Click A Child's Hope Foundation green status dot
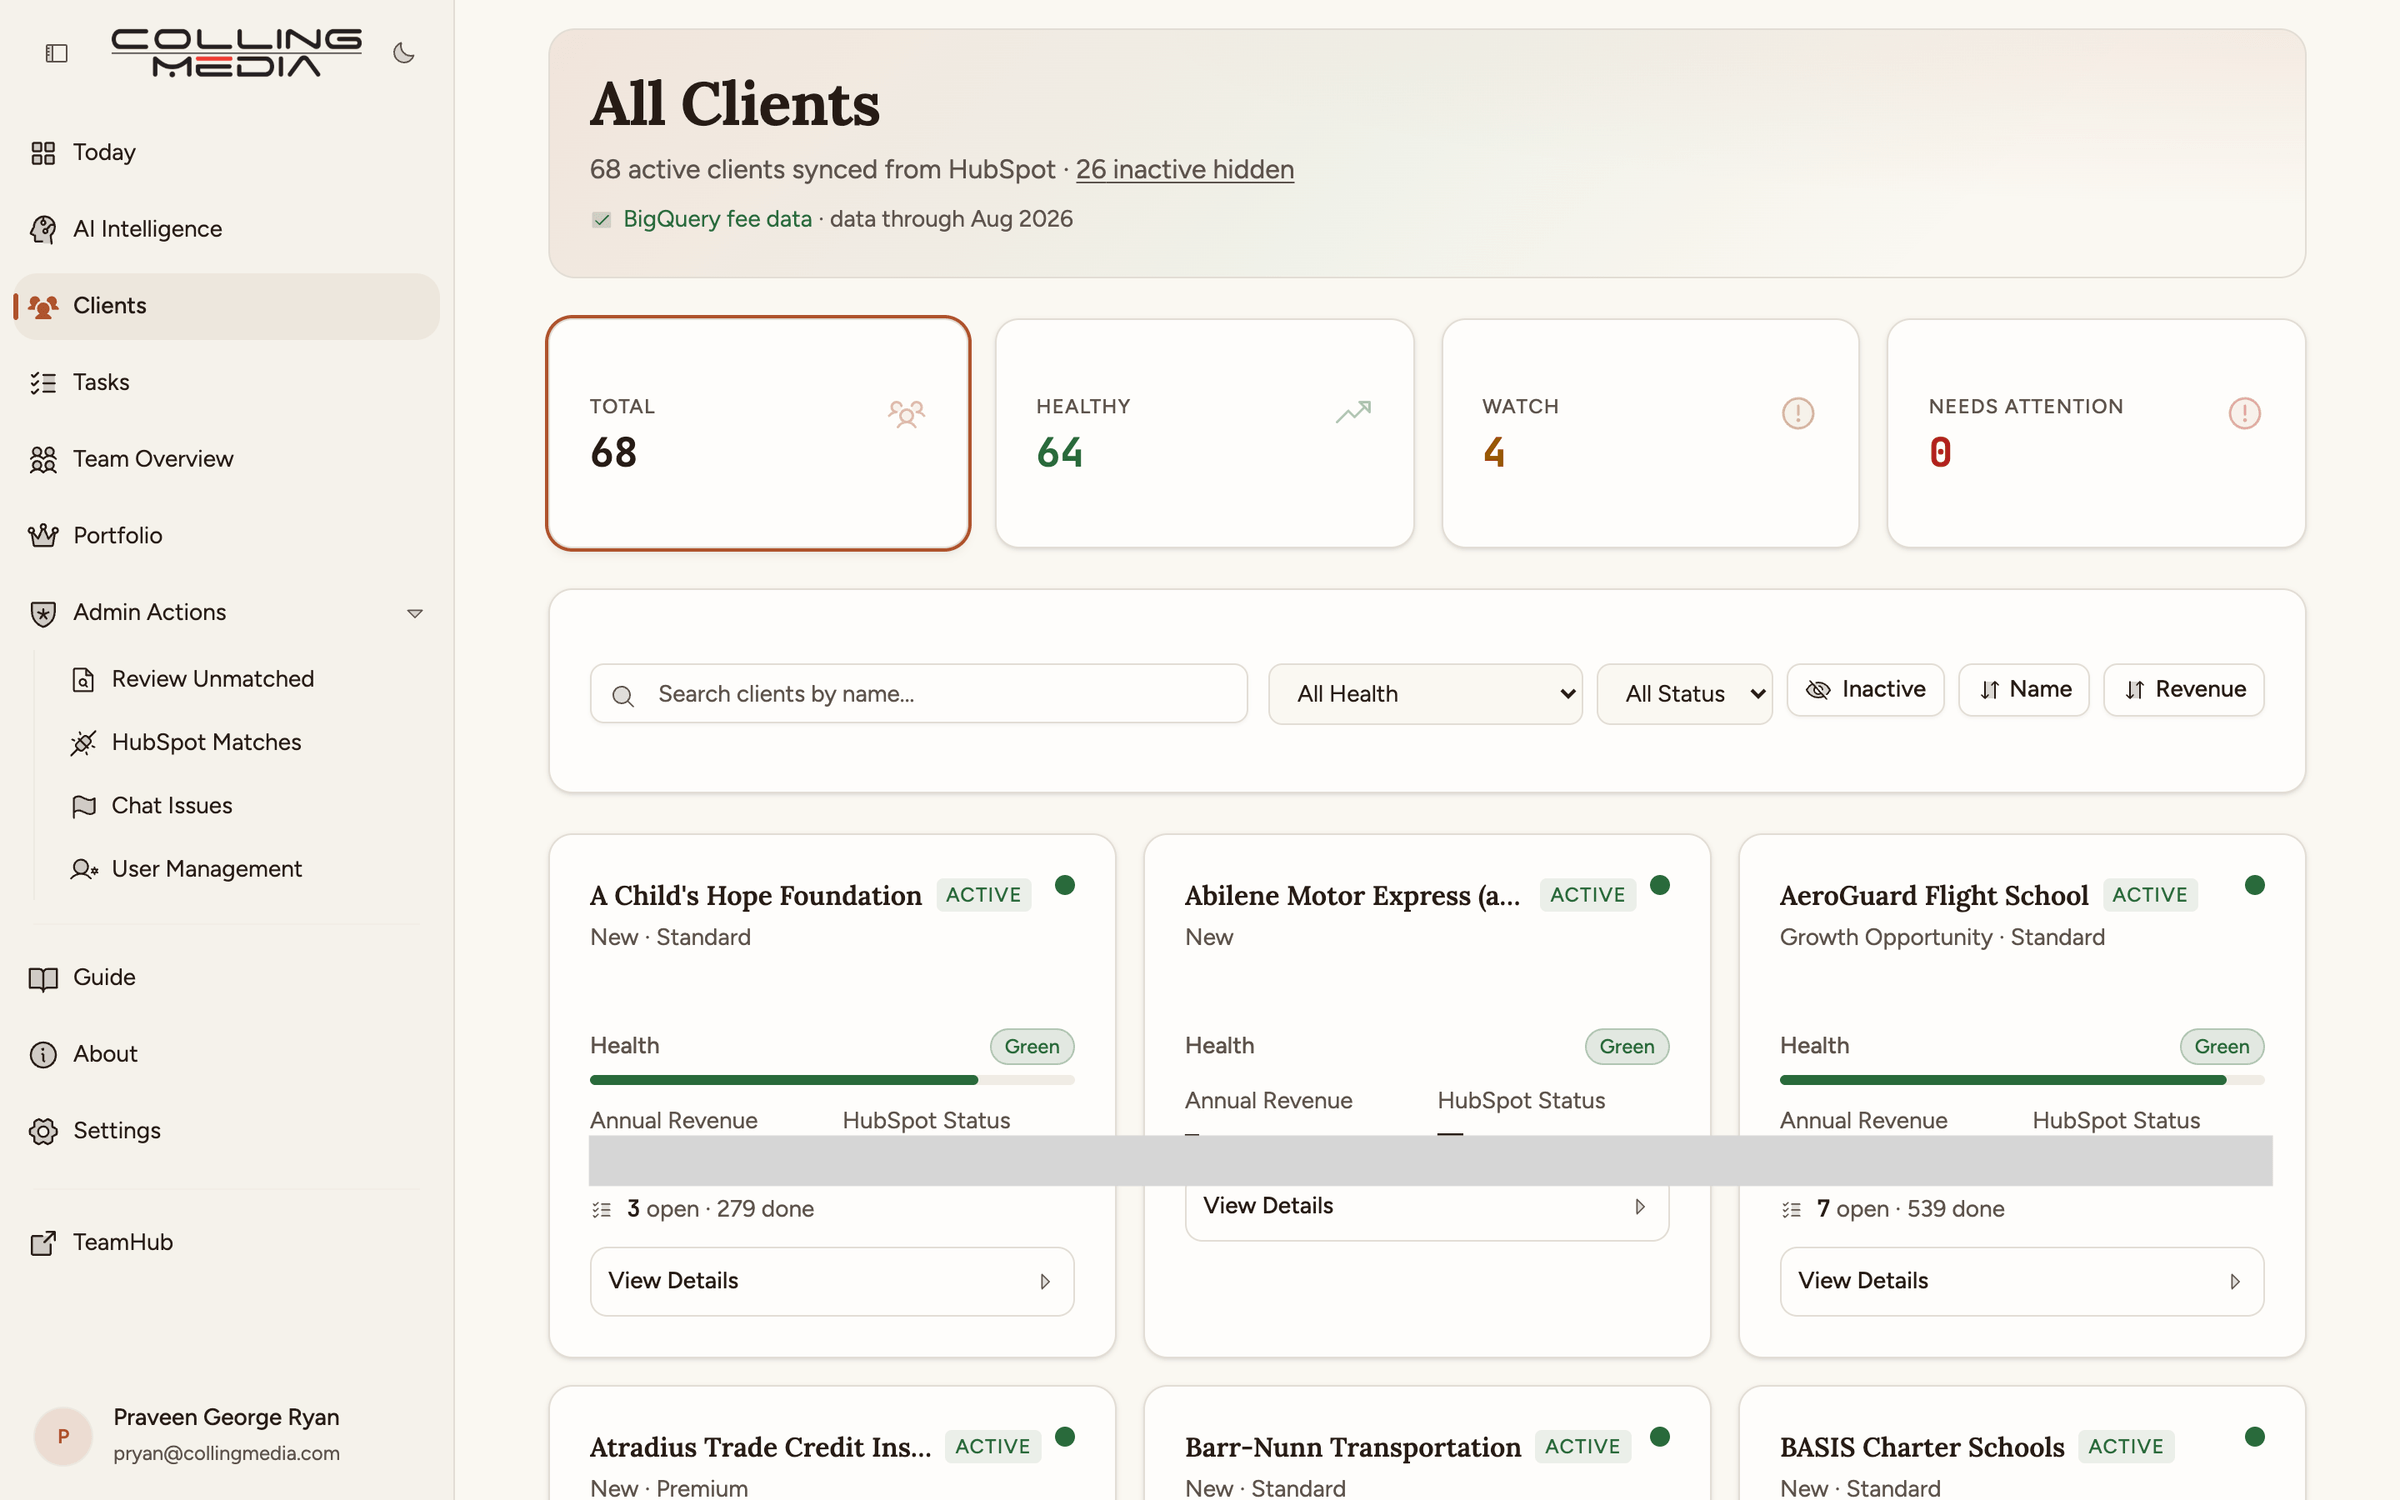The image size is (2400, 1500). 1065,885
